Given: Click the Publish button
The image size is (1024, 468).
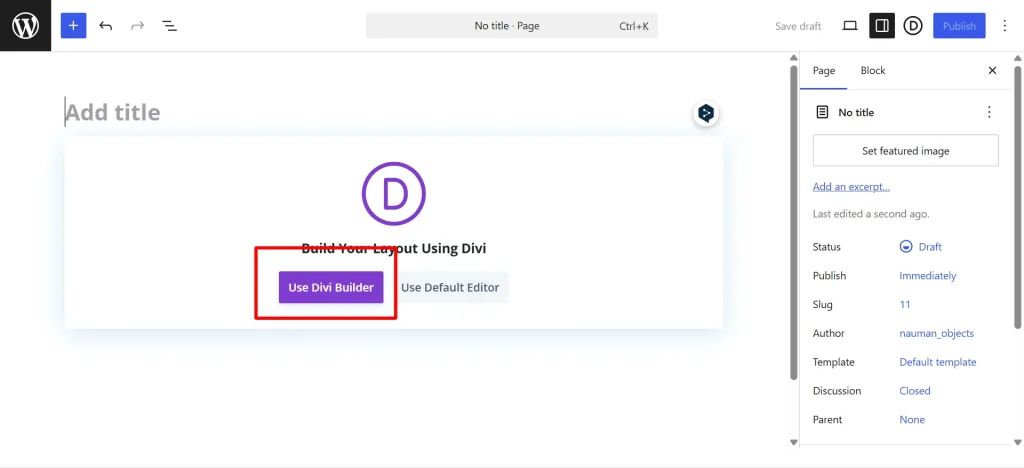Looking at the screenshot, I should click(x=959, y=26).
